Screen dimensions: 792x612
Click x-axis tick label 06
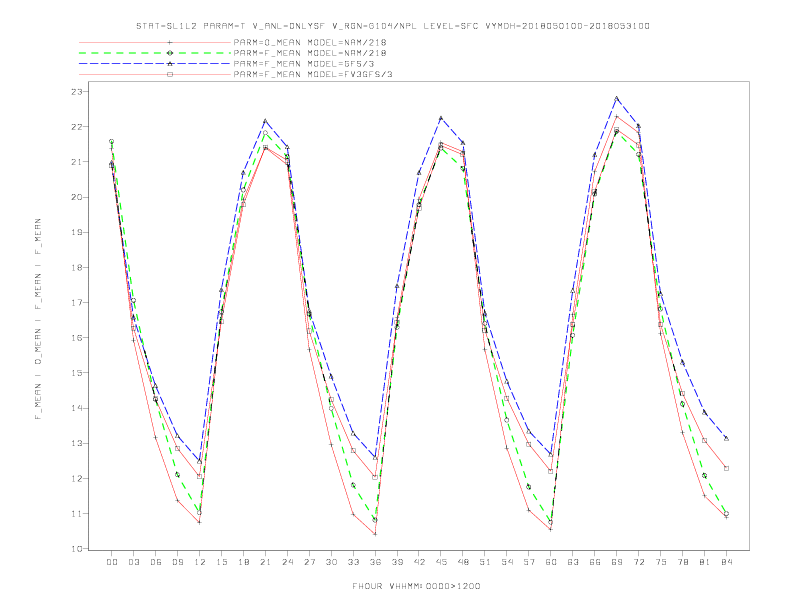(x=156, y=562)
